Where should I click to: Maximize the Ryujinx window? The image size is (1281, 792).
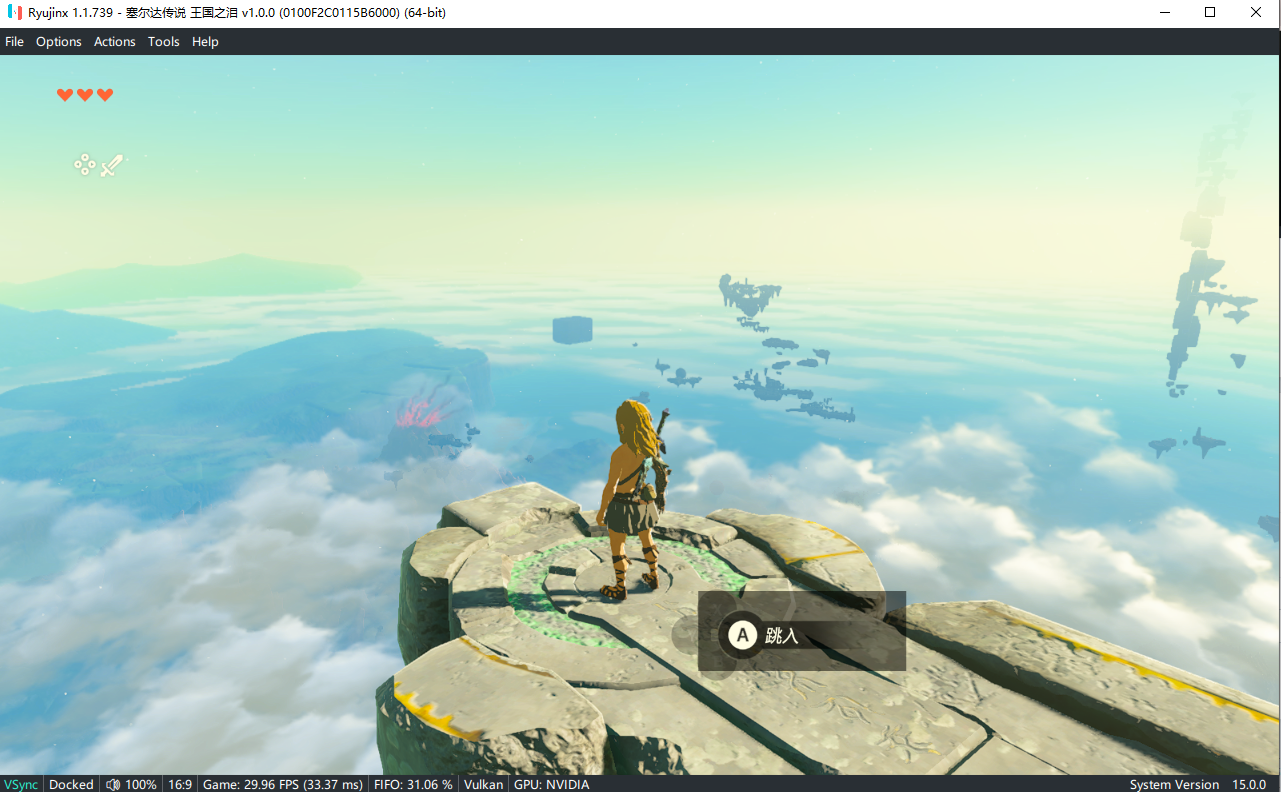(x=1210, y=12)
